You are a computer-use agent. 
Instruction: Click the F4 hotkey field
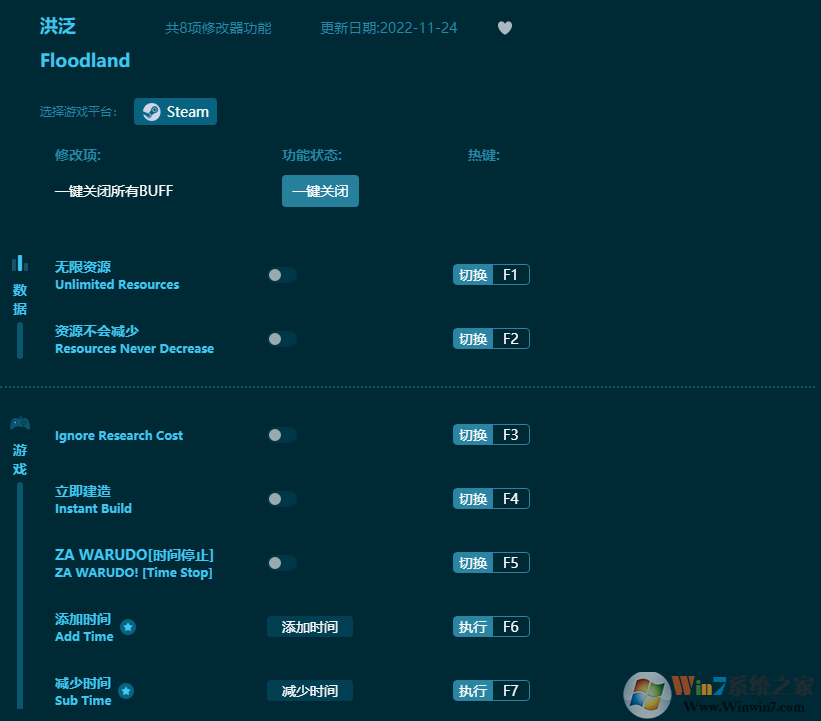click(x=511, y=498)
